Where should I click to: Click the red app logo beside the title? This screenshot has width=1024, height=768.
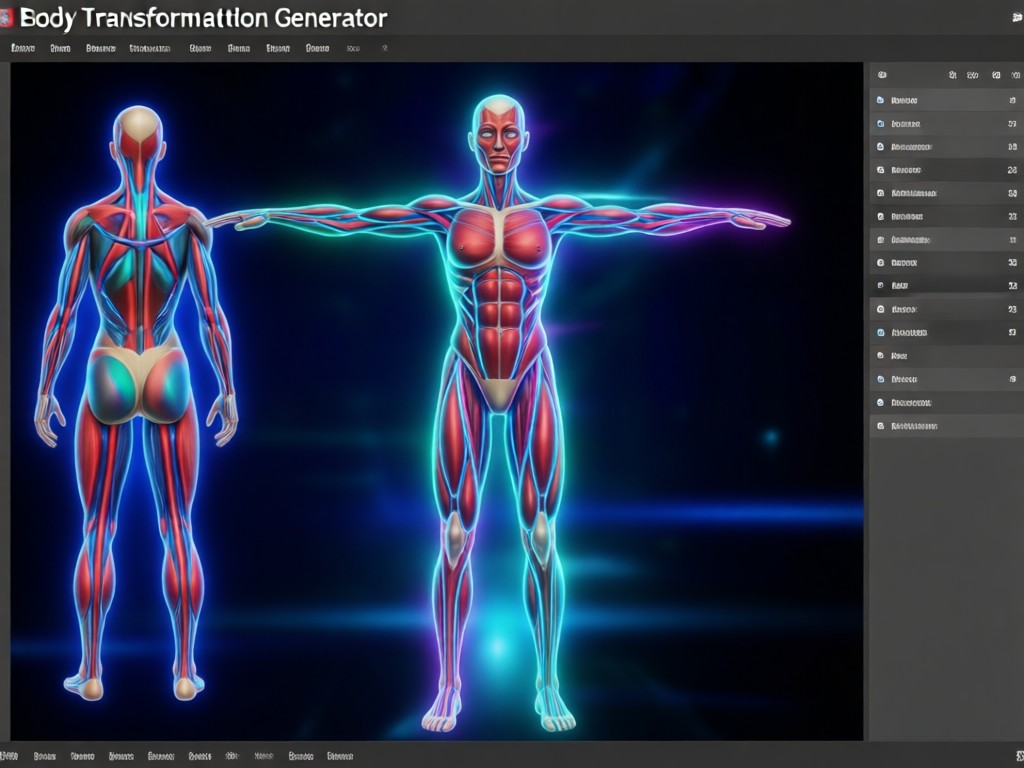click(6, 18)
